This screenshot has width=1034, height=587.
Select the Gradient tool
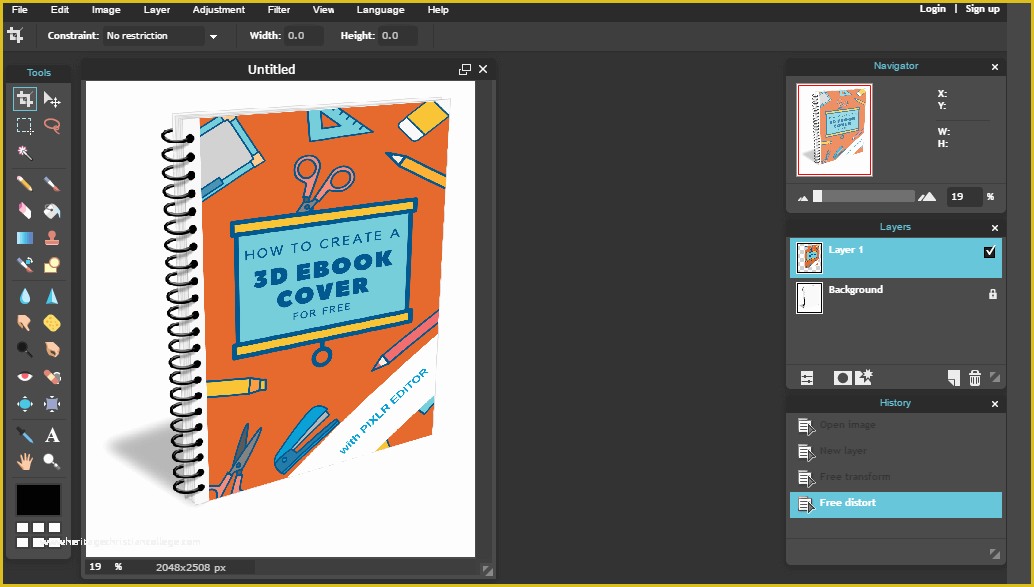[24, 237]
